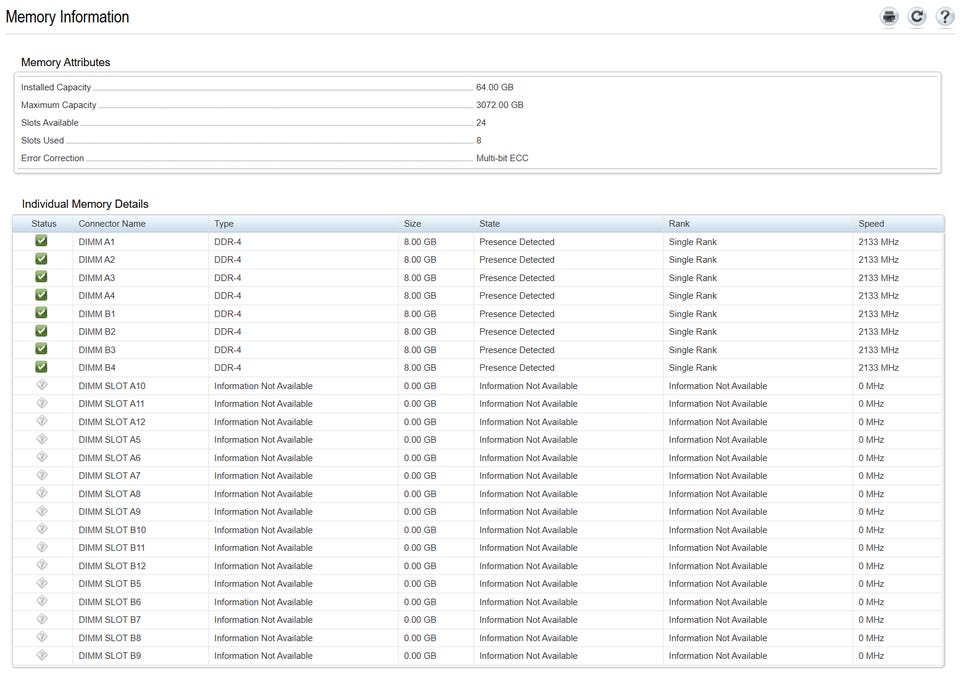Click the State column header
960x686 pixels.
(x=490, y=224)
